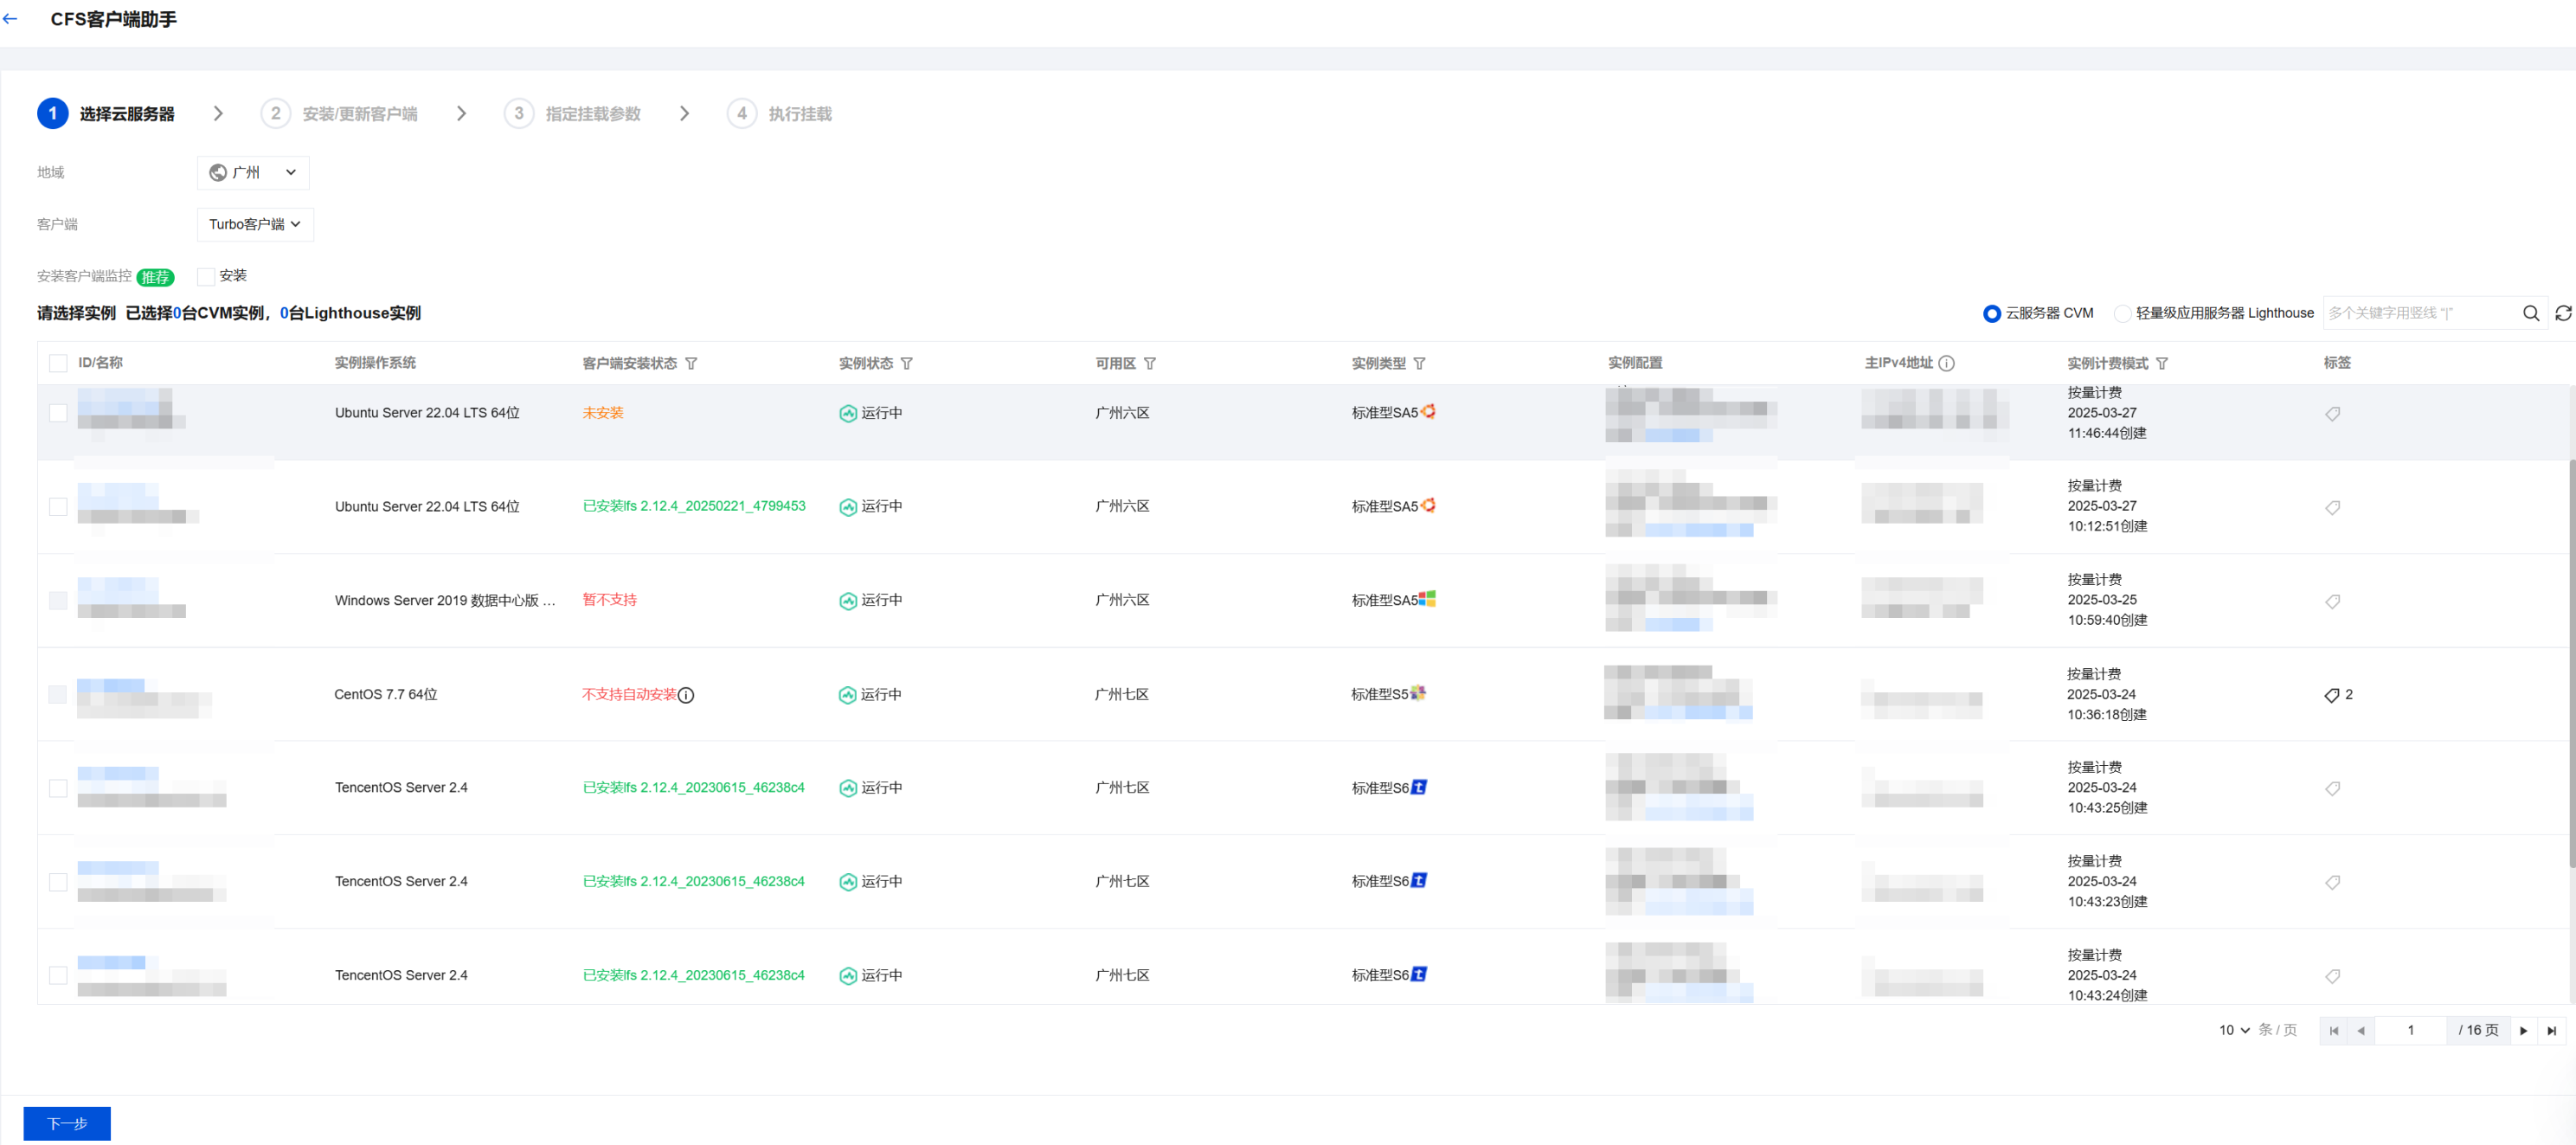Select the CentOS 7.7 instance checkbox
The image size is (2576, 1145).
coord(58,695)
